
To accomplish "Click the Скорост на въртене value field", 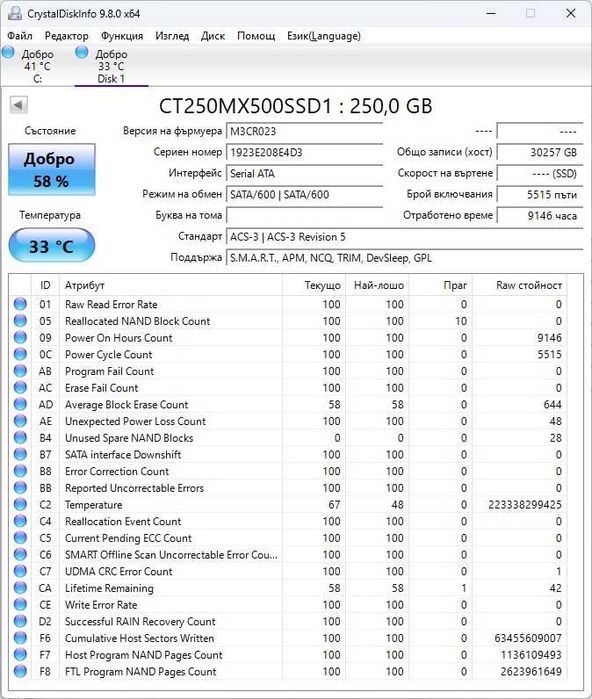I will coord(540,173).
